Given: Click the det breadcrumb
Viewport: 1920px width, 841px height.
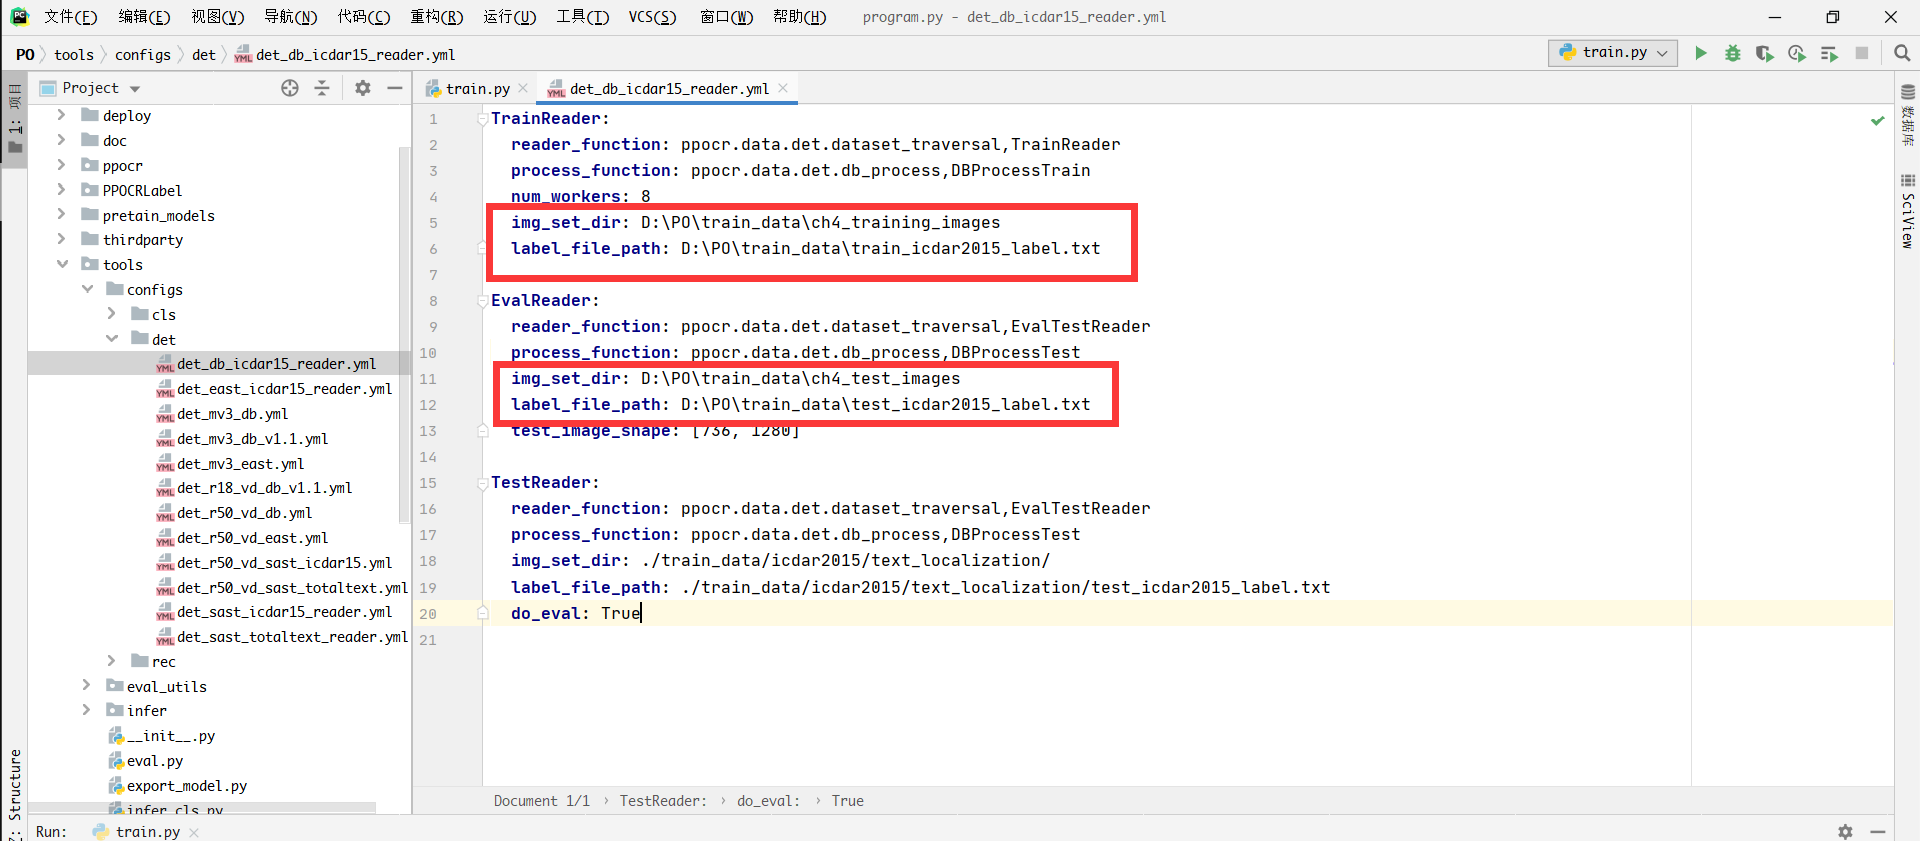Looking at the screenshot, I should [x=204, y=55].
